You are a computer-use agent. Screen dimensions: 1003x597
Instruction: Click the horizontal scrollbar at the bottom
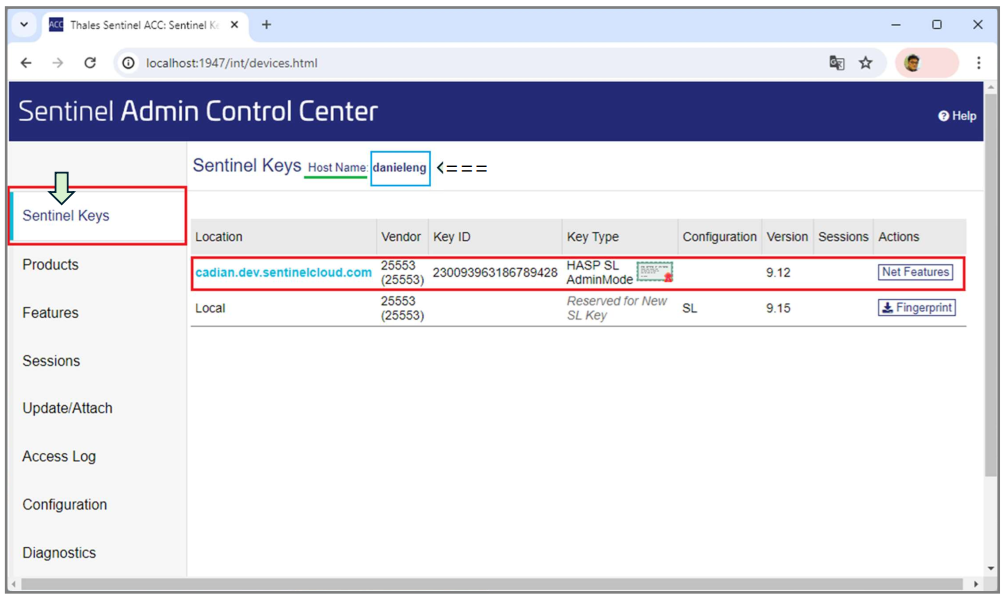point(492,584)
